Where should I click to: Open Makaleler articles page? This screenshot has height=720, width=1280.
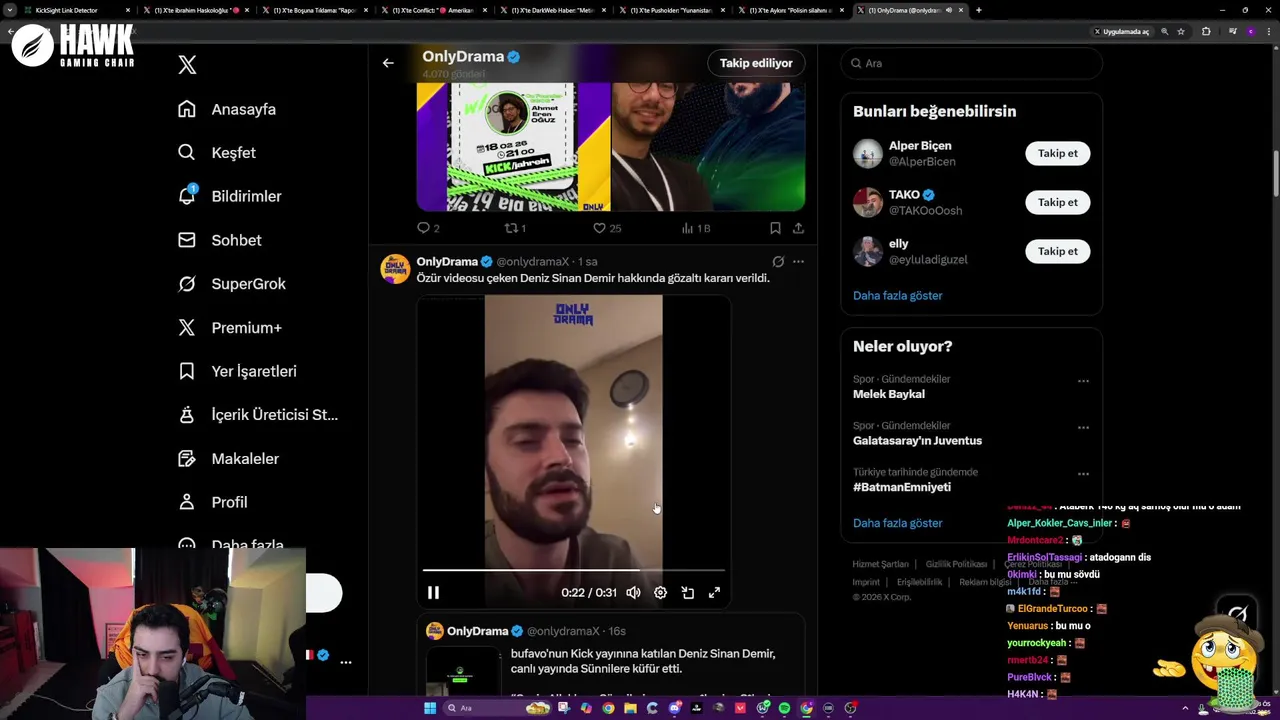click(229, 458)
